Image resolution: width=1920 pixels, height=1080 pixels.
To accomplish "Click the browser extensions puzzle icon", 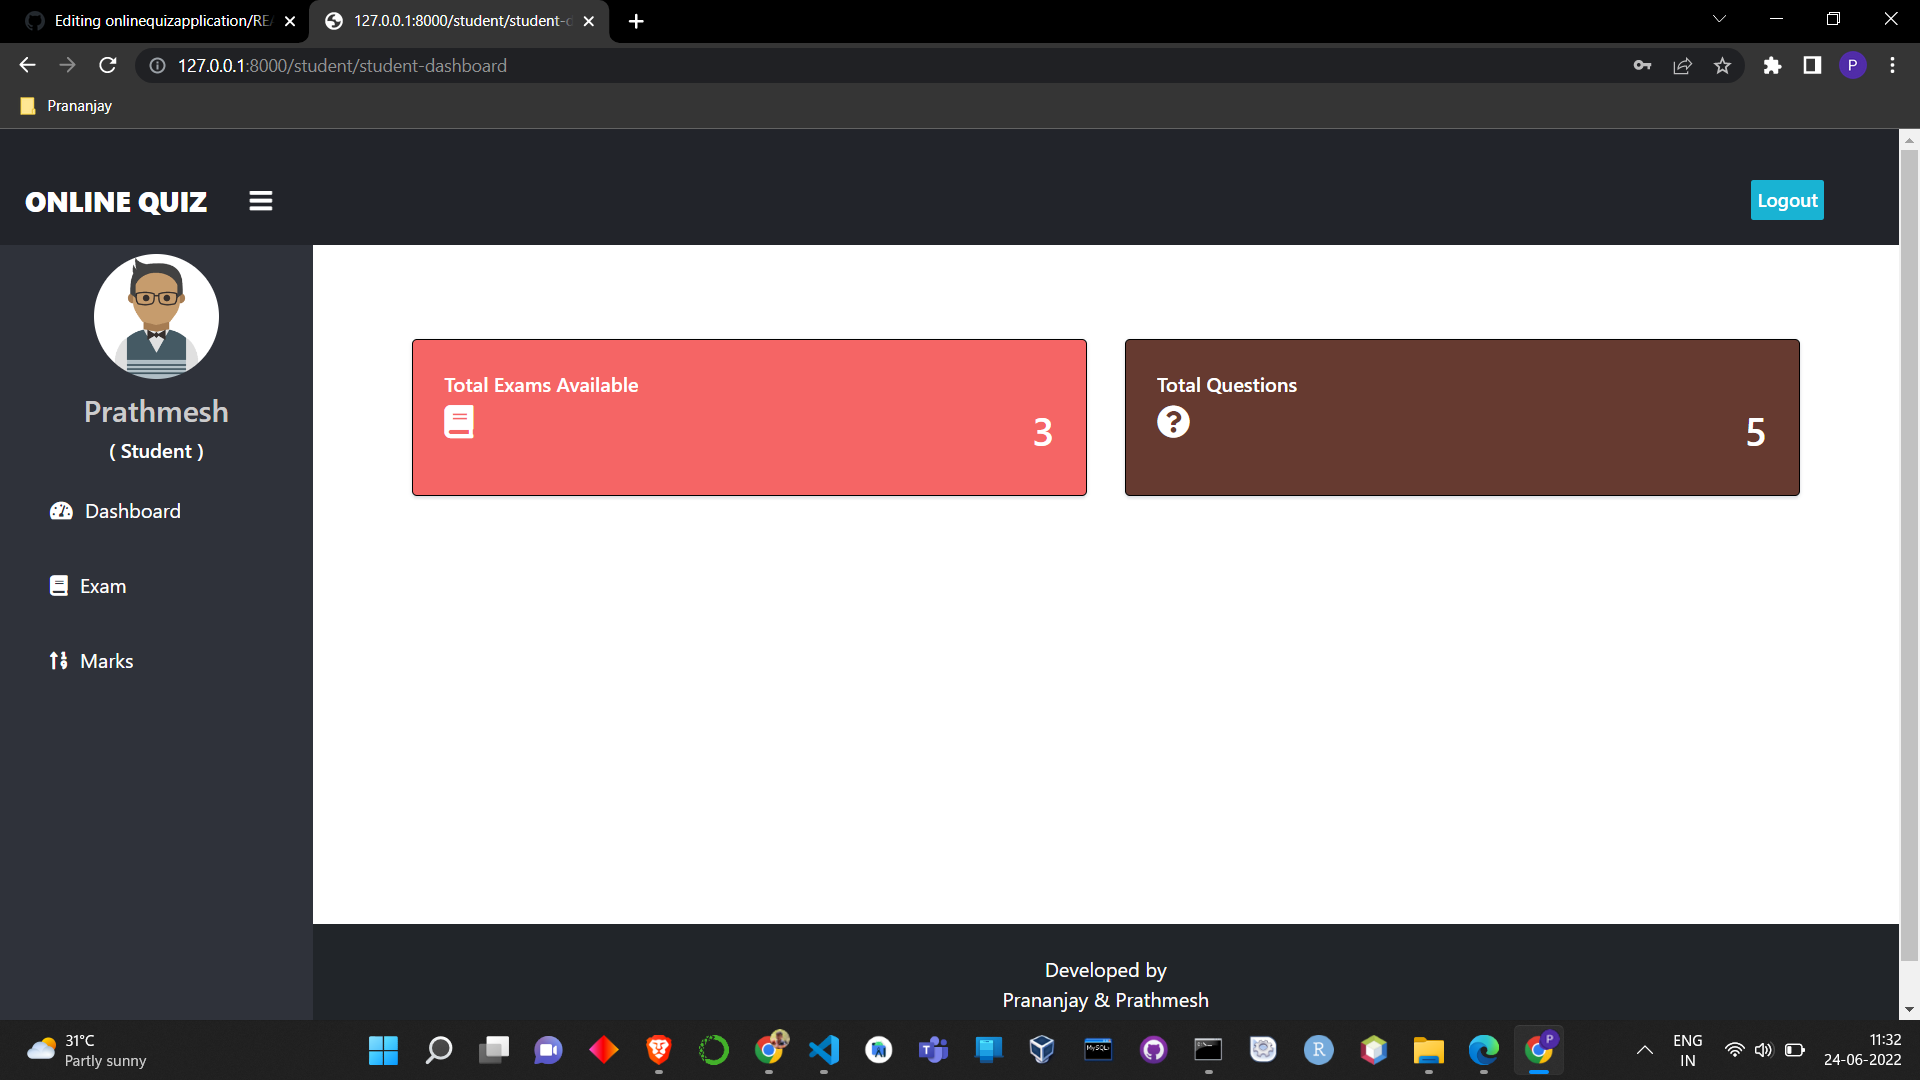I will 1772,65.
